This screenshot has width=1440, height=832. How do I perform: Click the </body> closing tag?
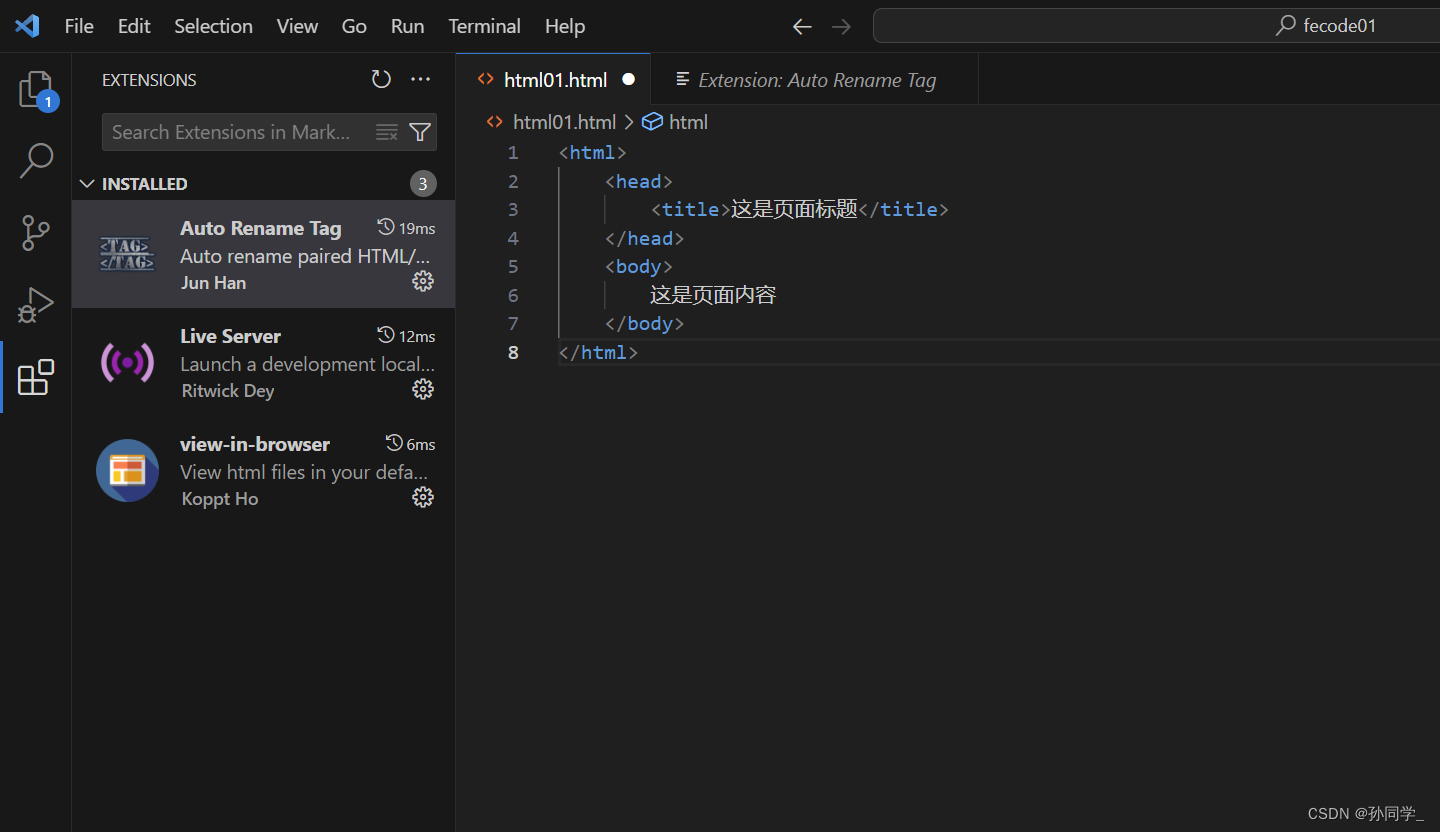point(645,323)
